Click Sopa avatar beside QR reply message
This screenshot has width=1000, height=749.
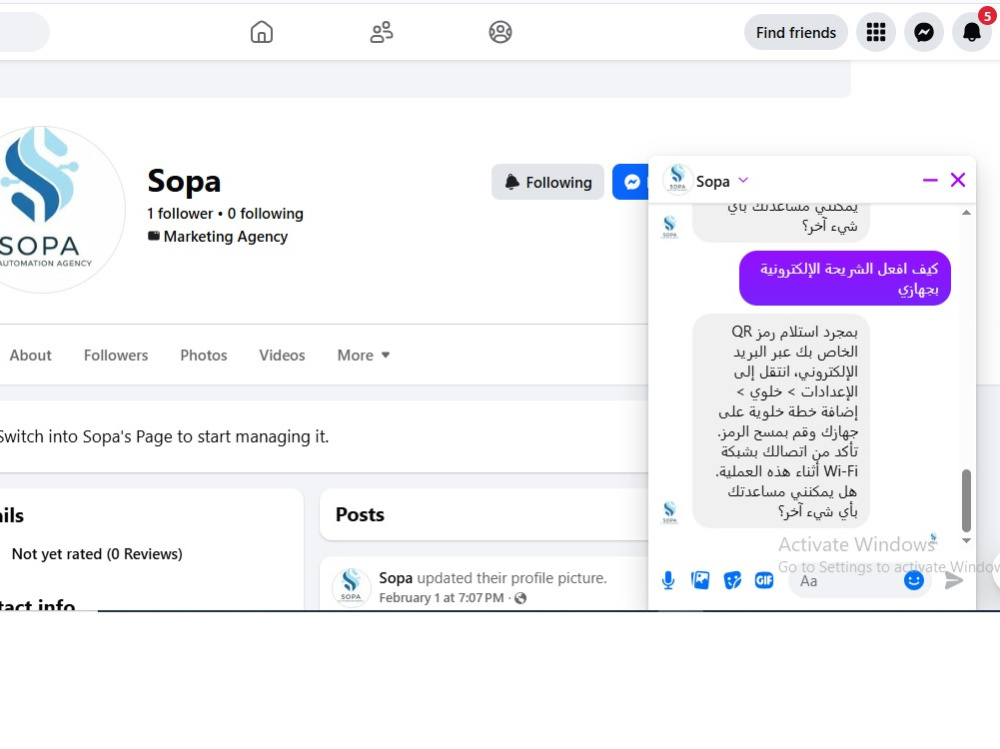(x=669, y=512)
